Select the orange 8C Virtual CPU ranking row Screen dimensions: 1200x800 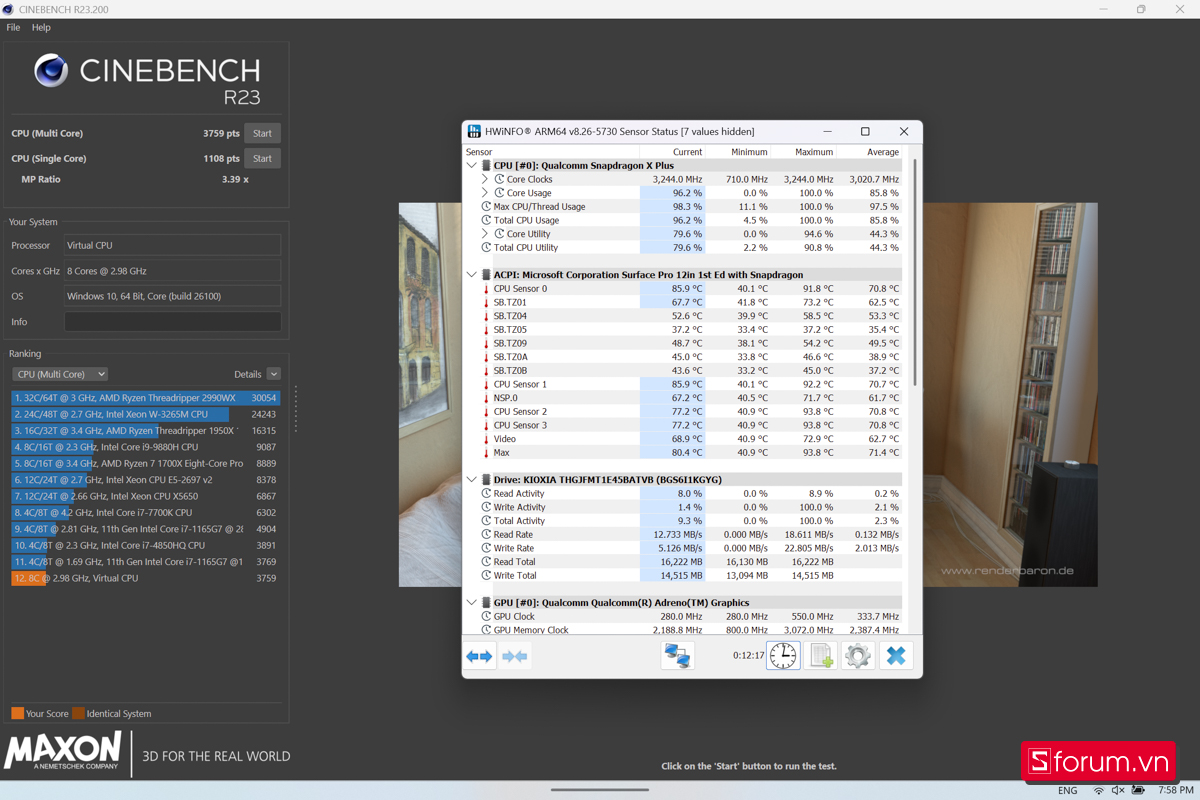pyautogui.click(x=145, y=578)
